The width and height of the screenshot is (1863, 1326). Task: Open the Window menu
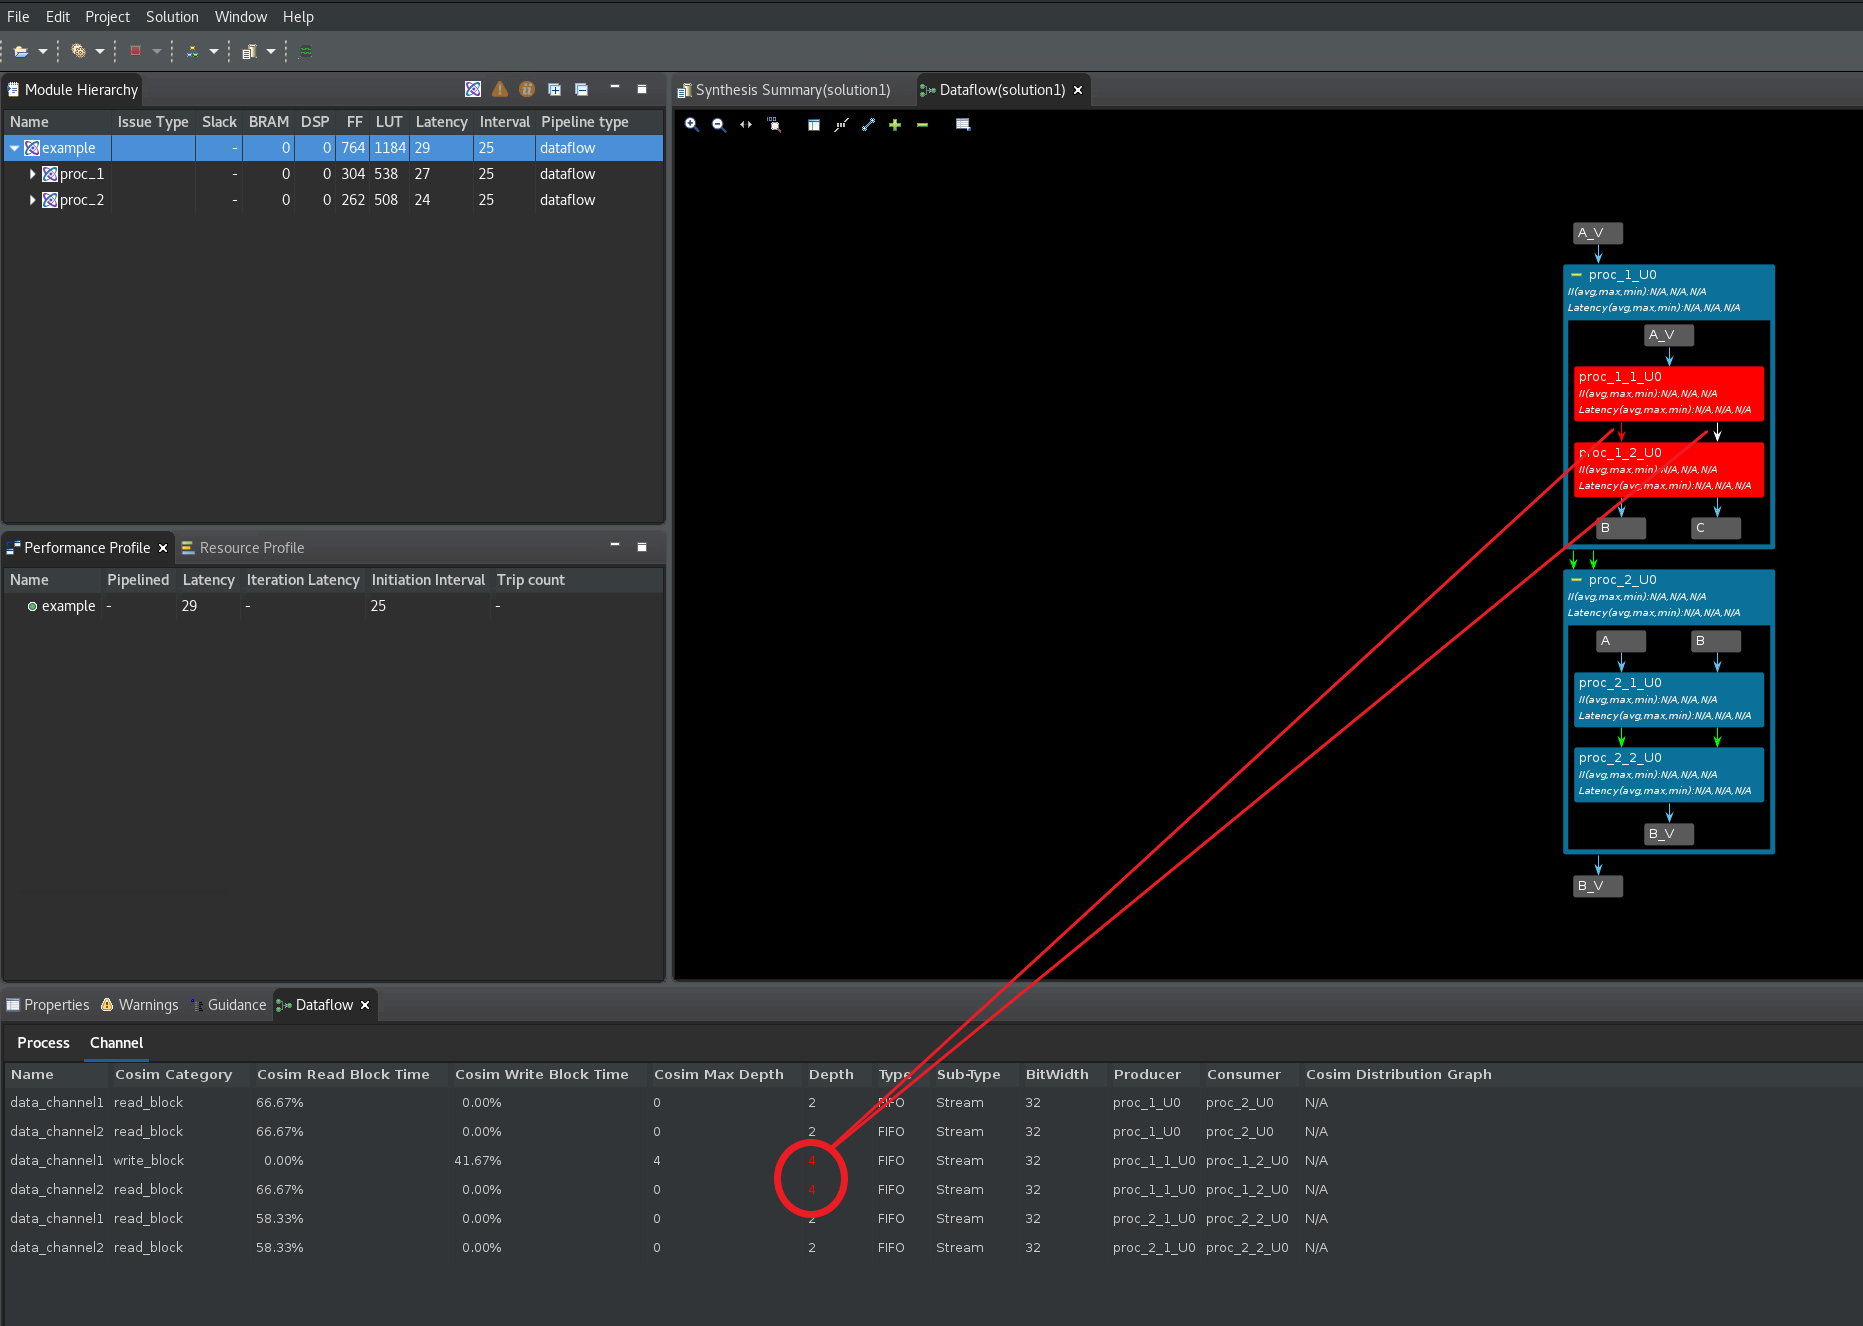(x=241, y=17)
